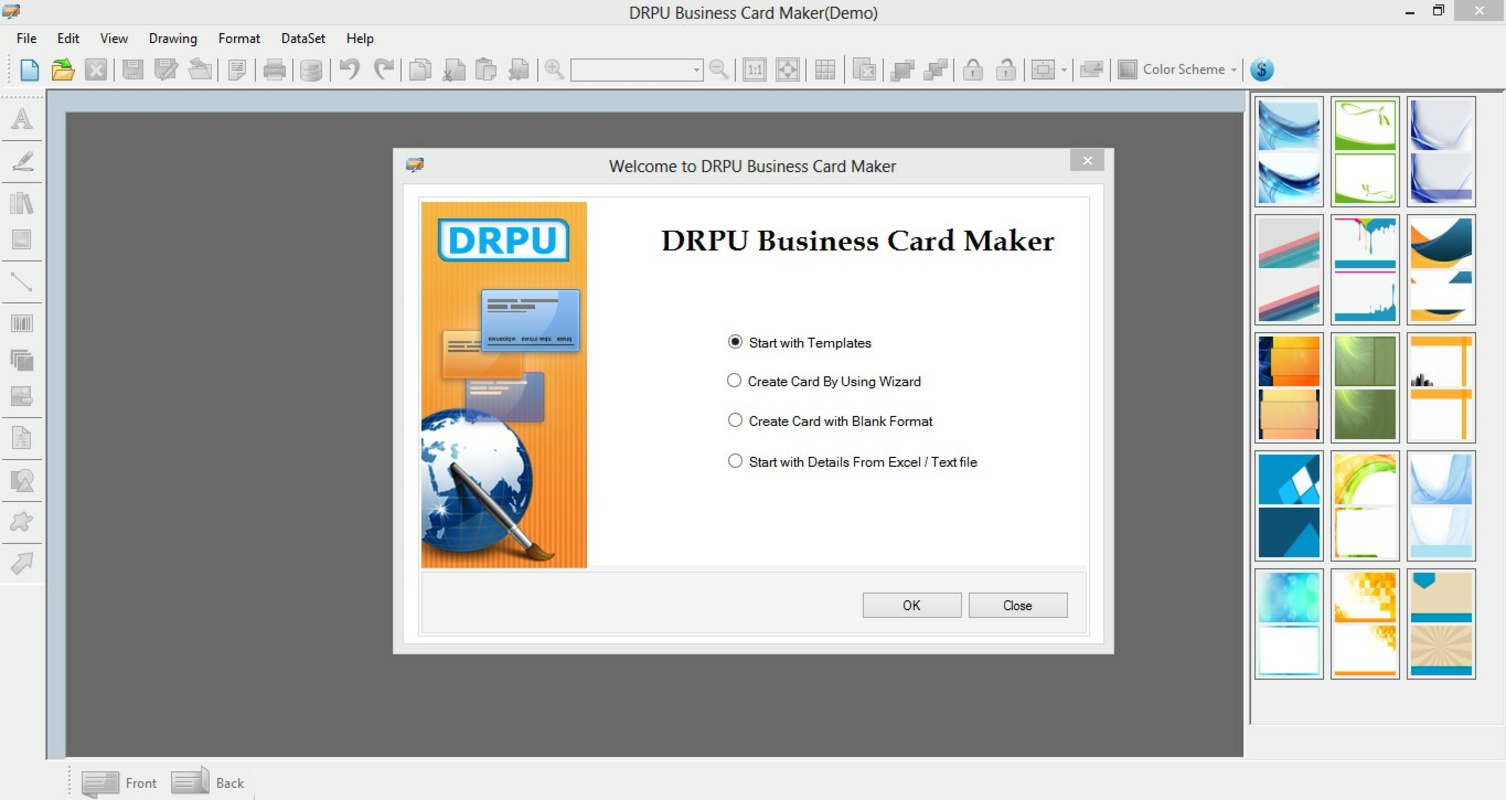Click the Paste clipboard icon
Screen dimensions: 1506x800
[486, 70]
